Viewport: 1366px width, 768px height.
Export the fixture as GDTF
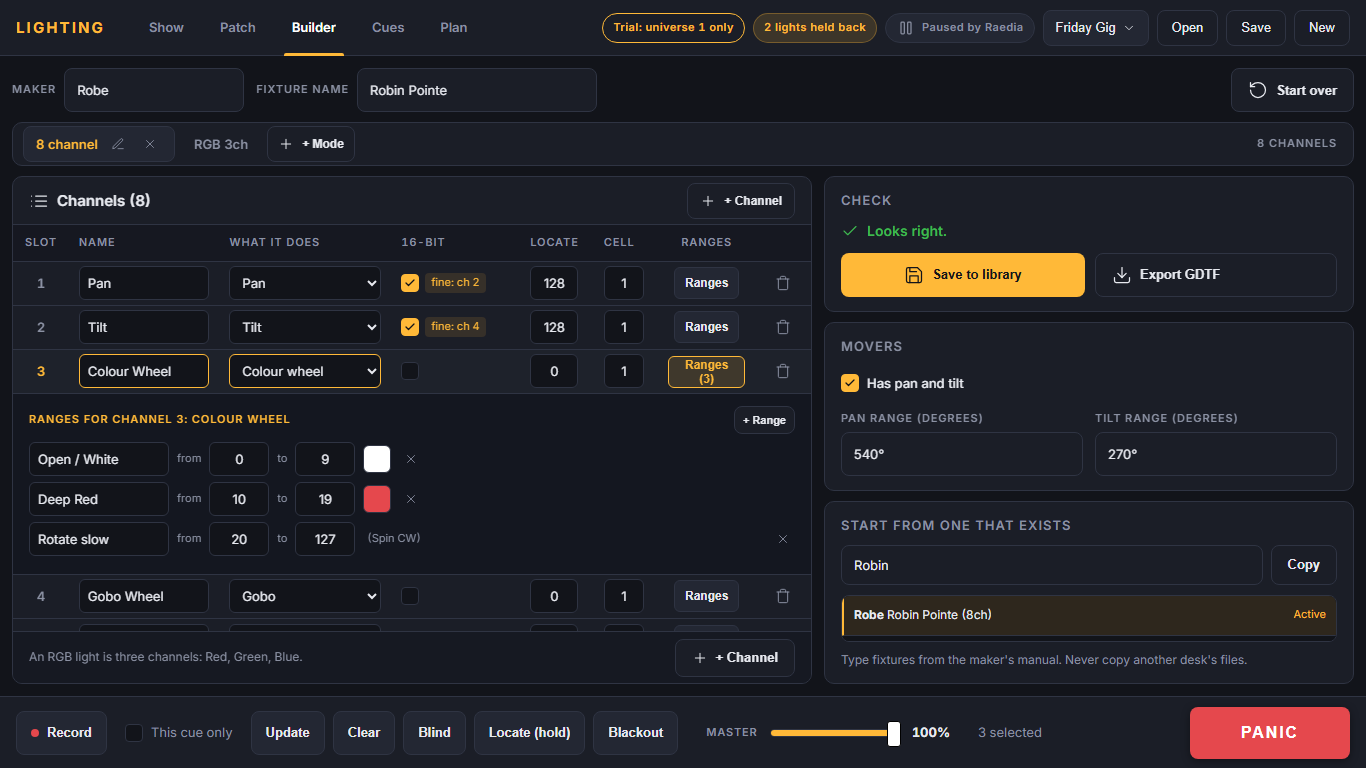pos(1216,275)
